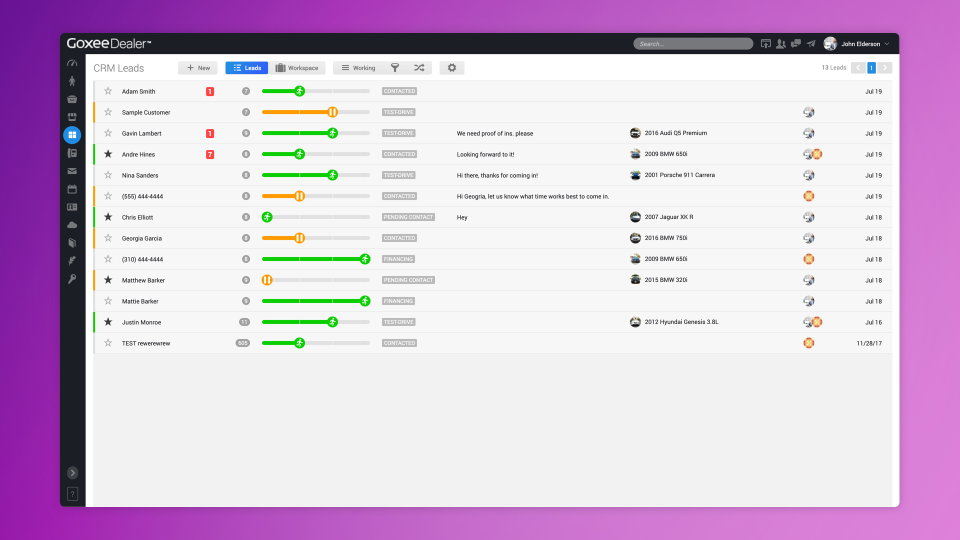Click the shuffle icon in toolbar
The height and width of the screenshot is (540, 960).
tap(419, 68)
